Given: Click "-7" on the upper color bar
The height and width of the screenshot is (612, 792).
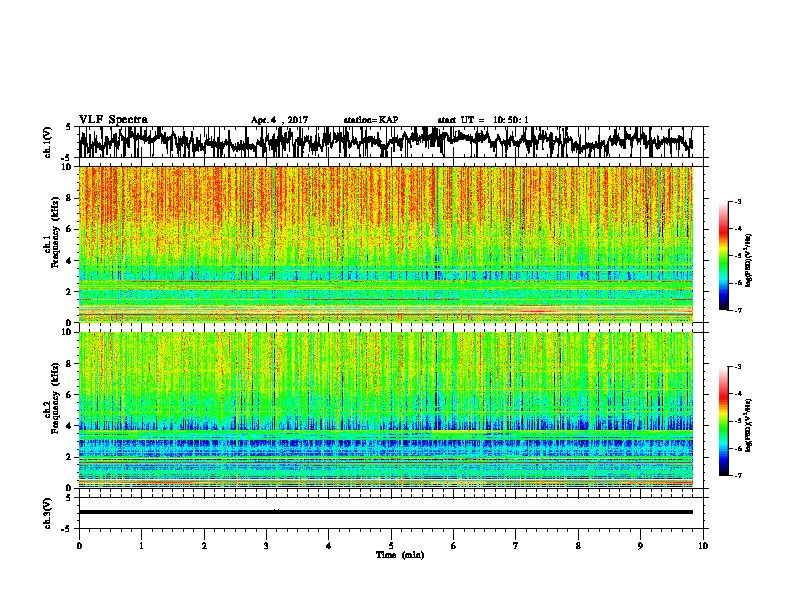Looking at the screenshot, I should point(737,310).
